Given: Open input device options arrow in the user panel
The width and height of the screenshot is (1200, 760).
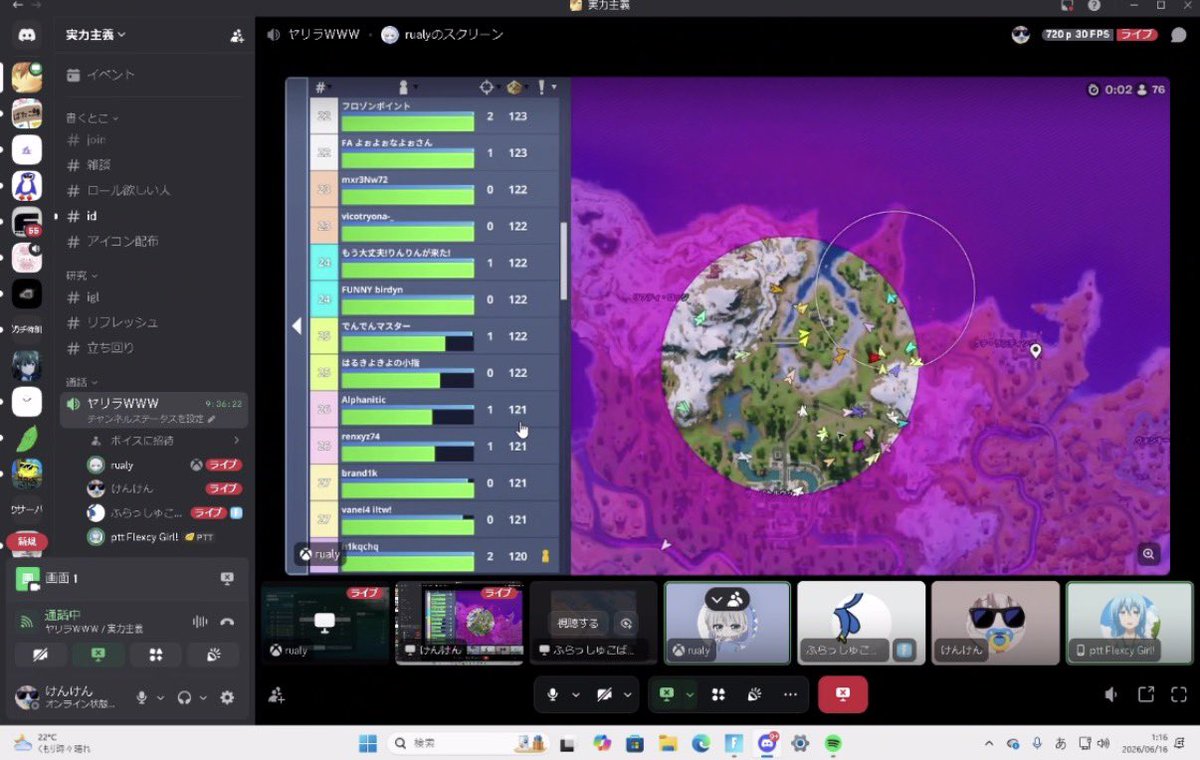Looking at the screenshot, I should 160,698.
